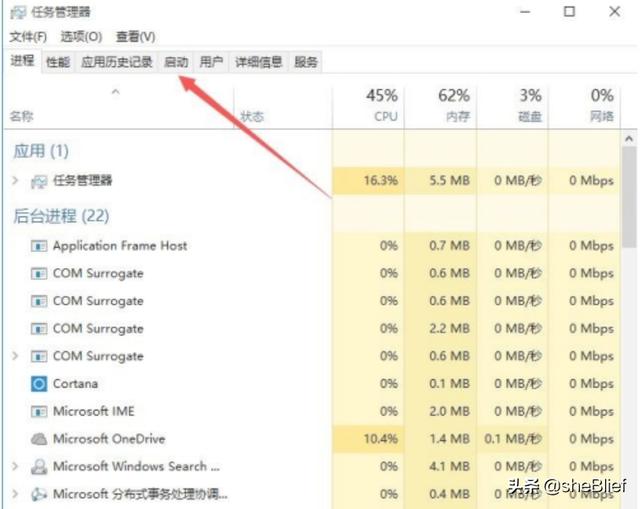
Task: Click the 任务管理器 app row icon
Action: point(39,181)
